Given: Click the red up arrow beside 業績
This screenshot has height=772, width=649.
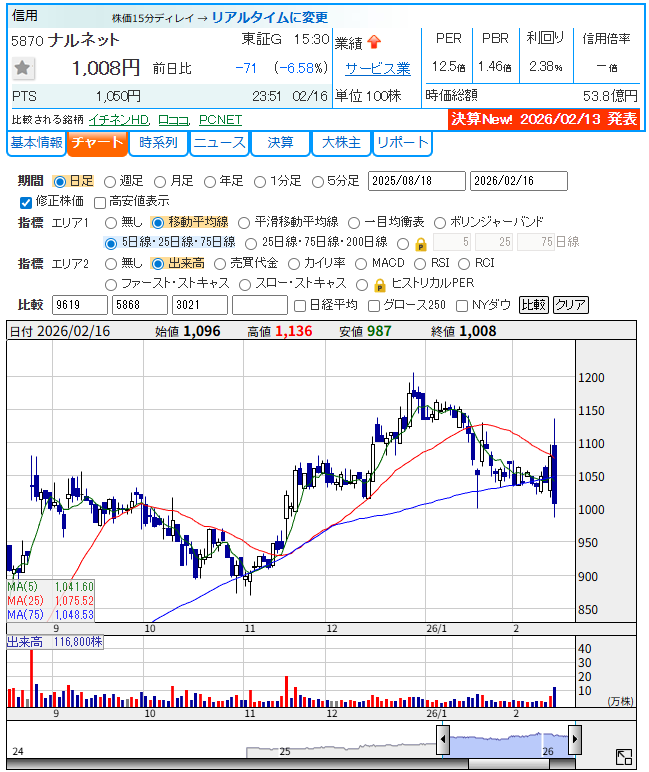Looking at the screenshot, I should tap(374, 42).
